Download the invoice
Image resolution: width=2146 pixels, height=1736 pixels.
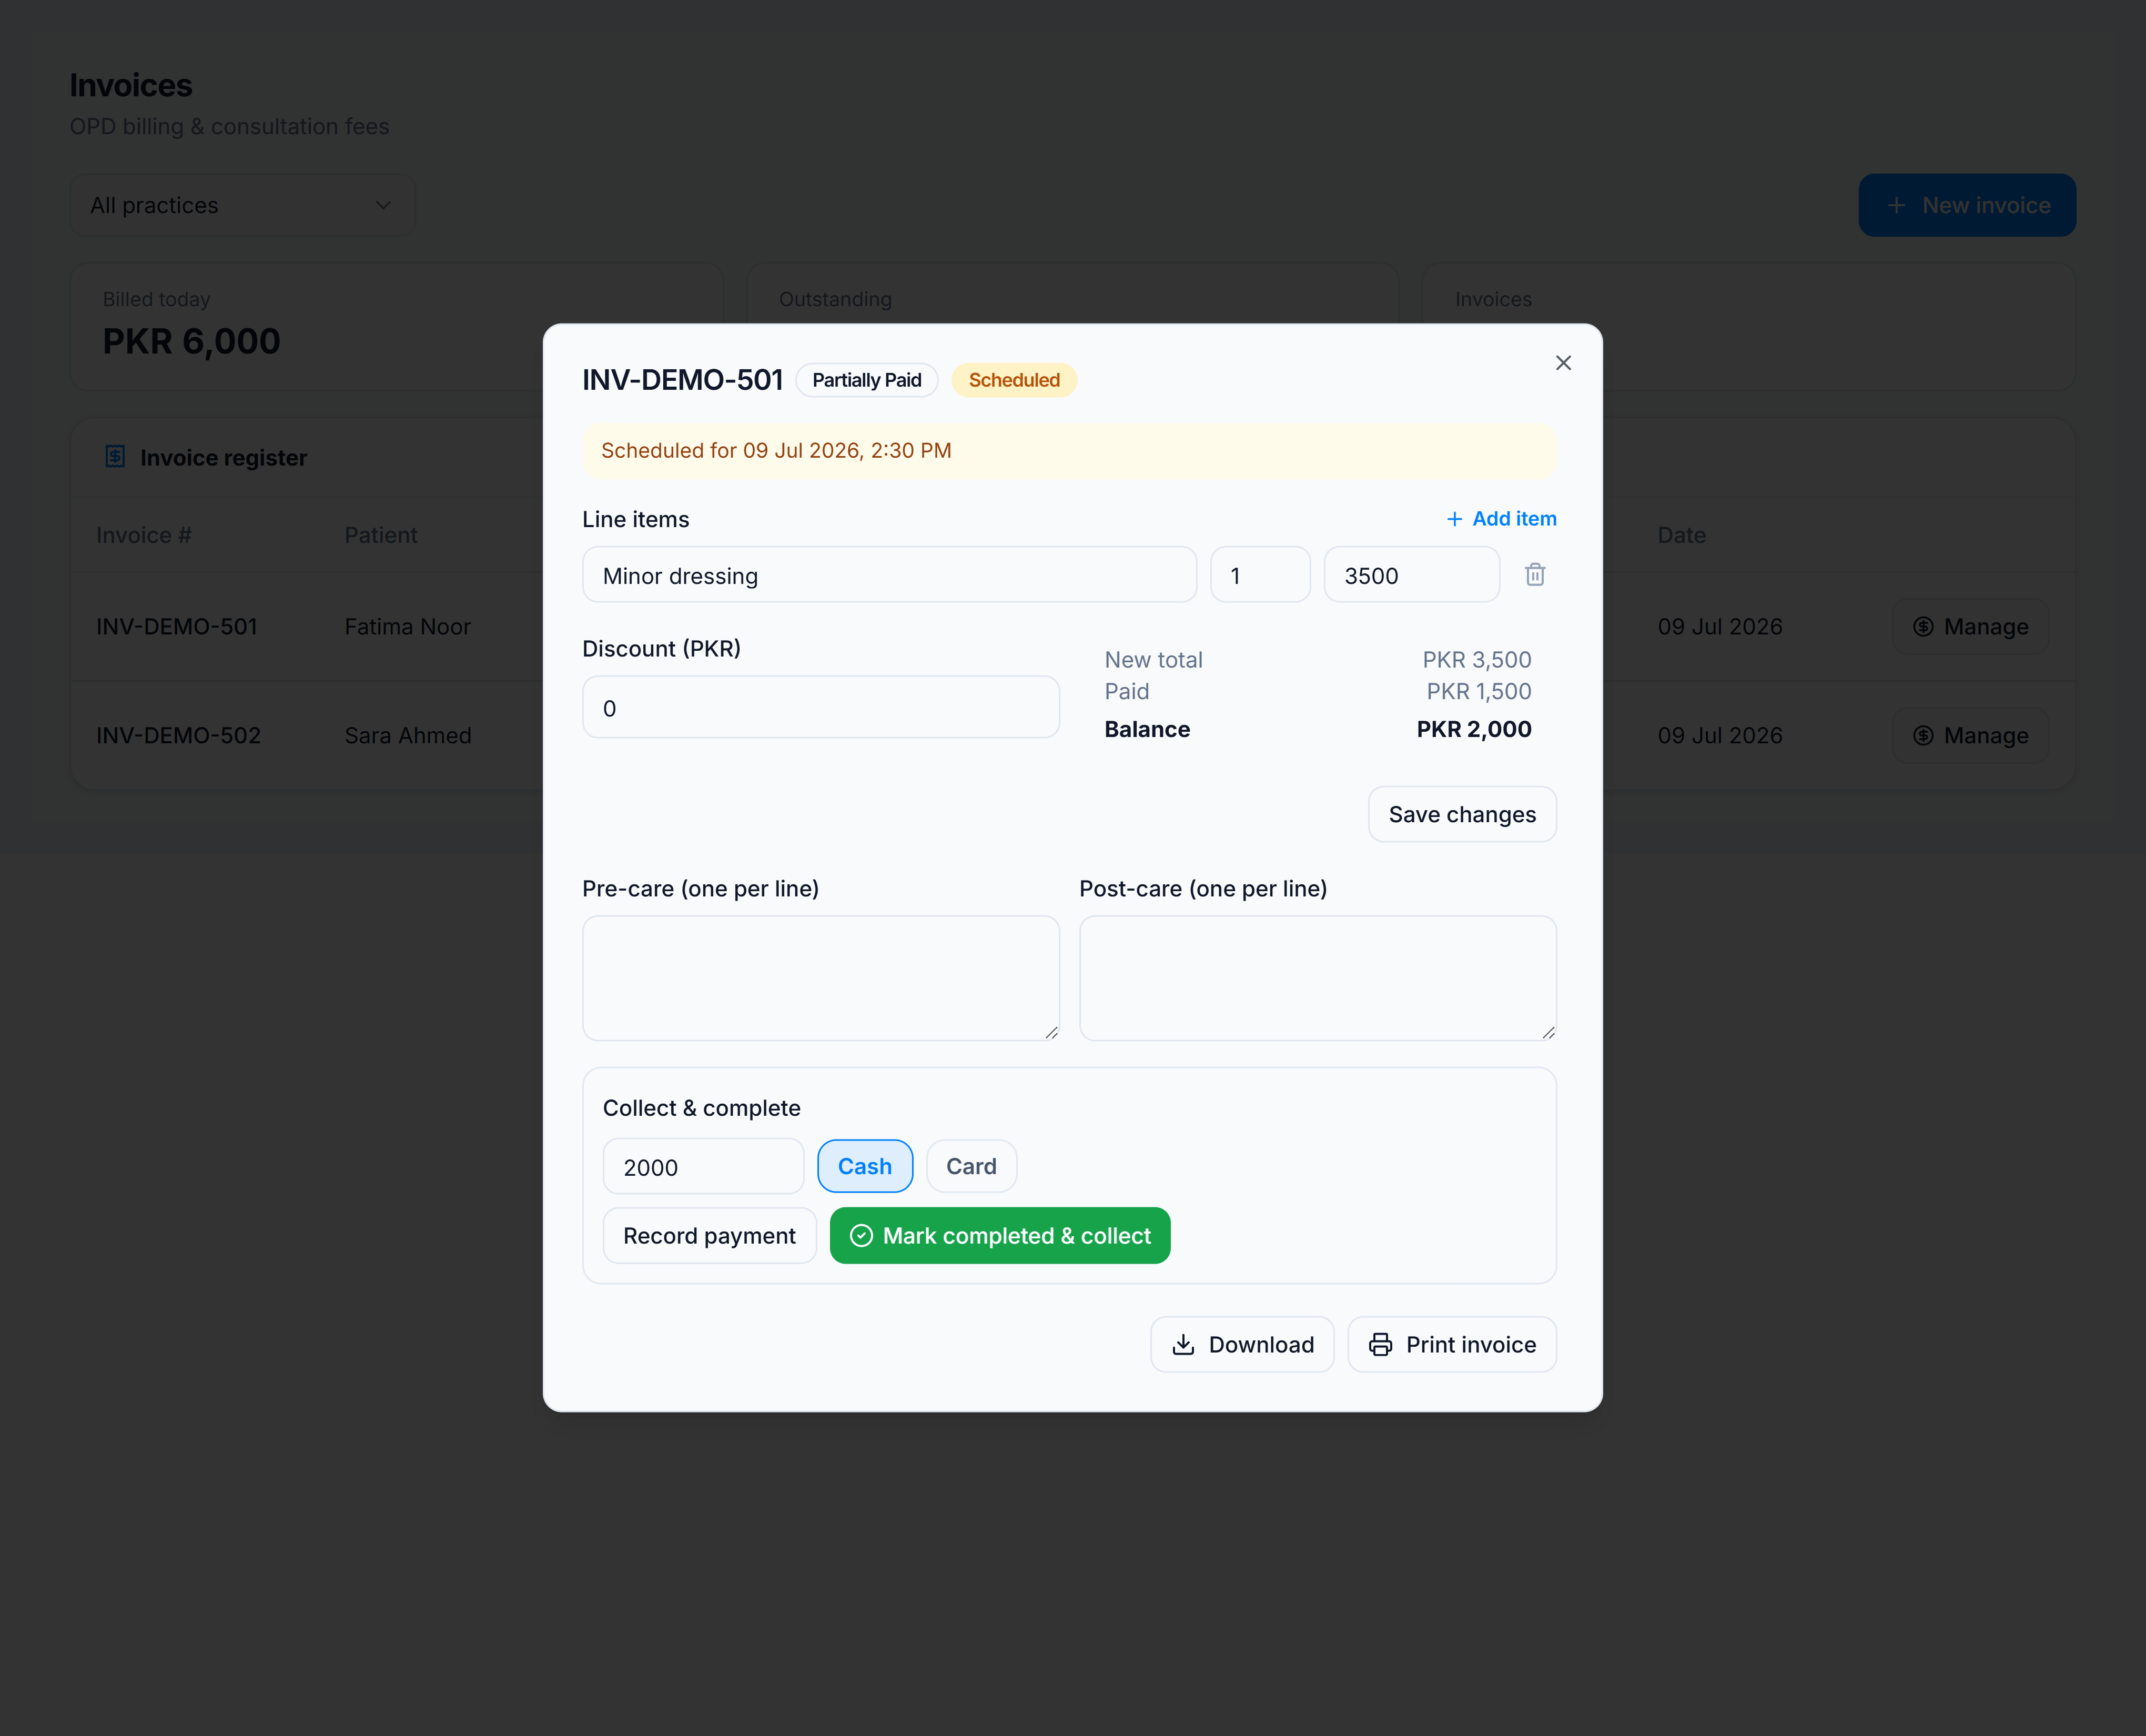[x=1242, y=1344]
